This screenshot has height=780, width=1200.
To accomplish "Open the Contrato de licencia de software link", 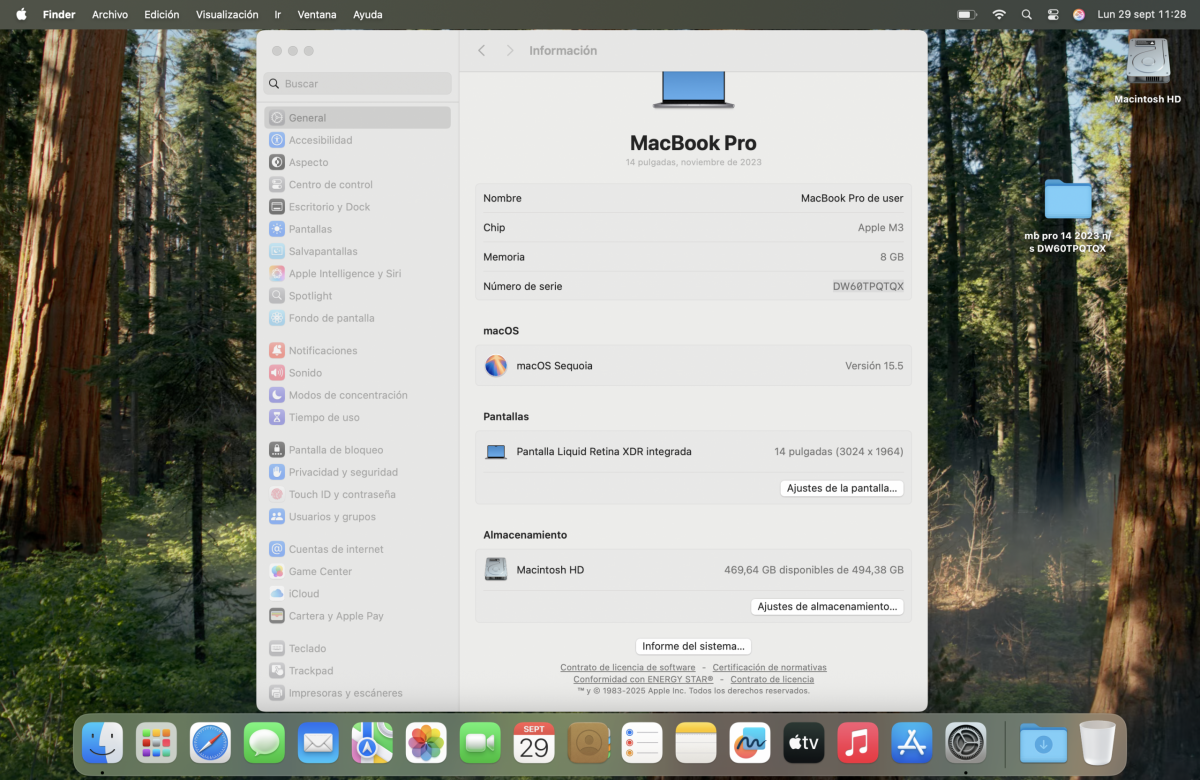I will (627, 667).
